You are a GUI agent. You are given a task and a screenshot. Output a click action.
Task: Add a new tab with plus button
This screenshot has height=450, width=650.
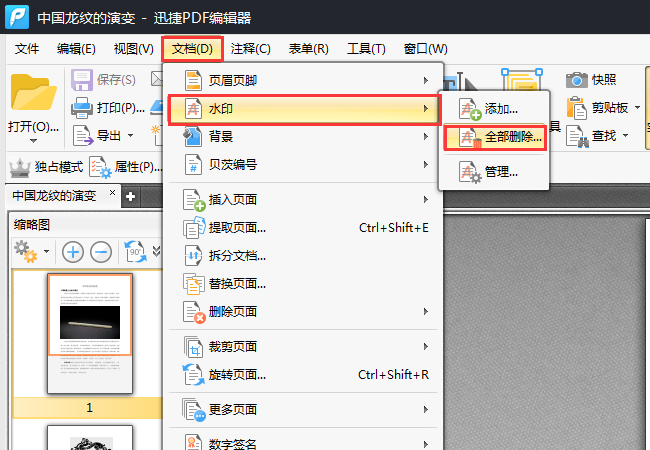[131, 196]
